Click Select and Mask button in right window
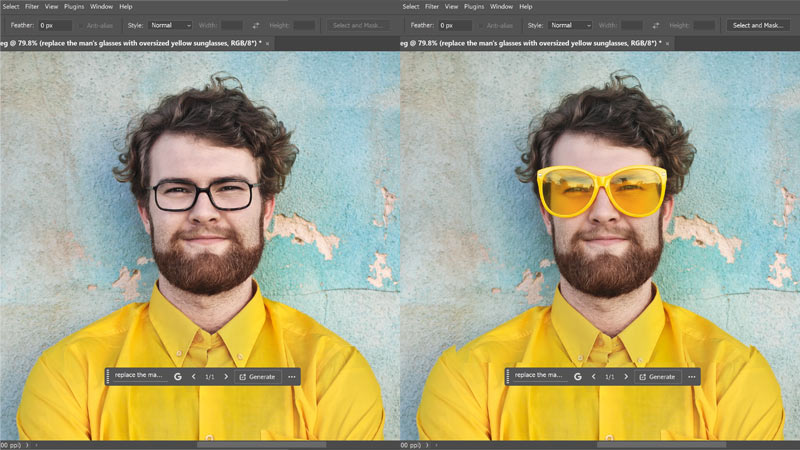 (x=758, y=25)
